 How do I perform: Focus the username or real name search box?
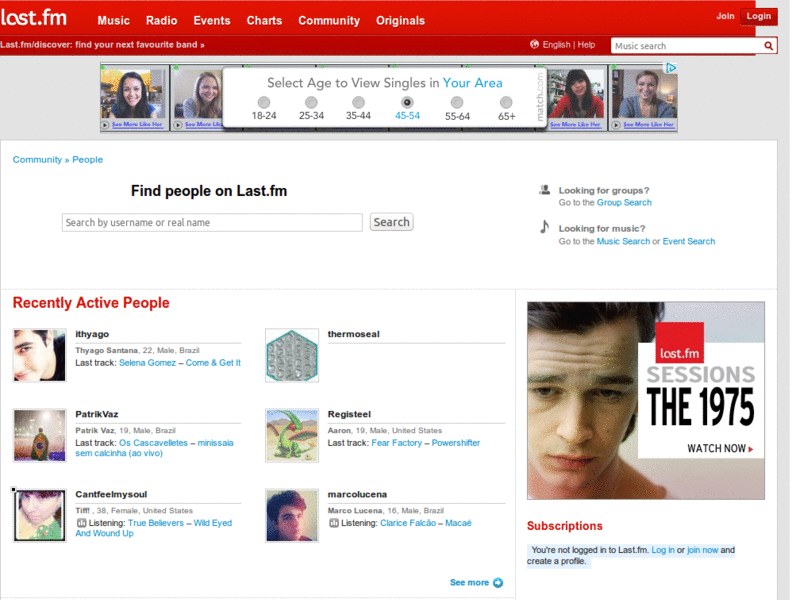[212, 222]
